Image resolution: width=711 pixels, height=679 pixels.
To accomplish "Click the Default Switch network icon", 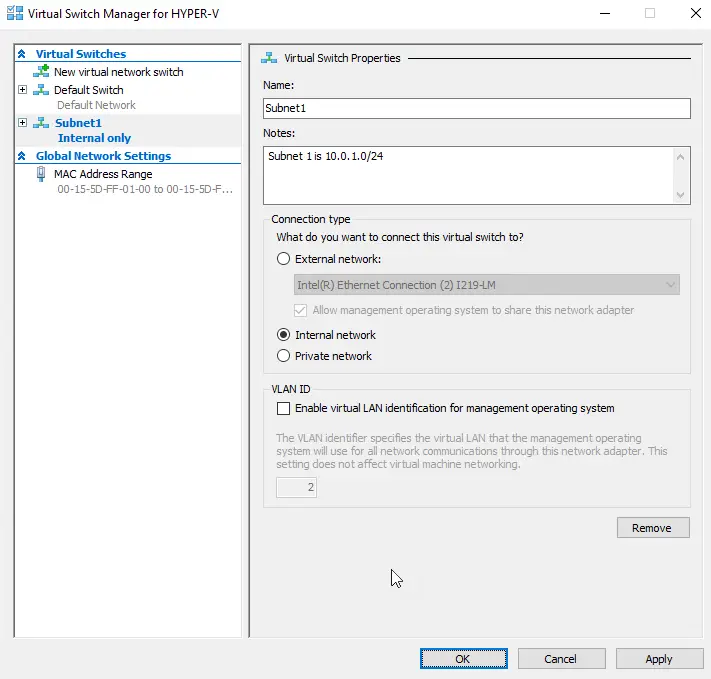I will (41, 89).
